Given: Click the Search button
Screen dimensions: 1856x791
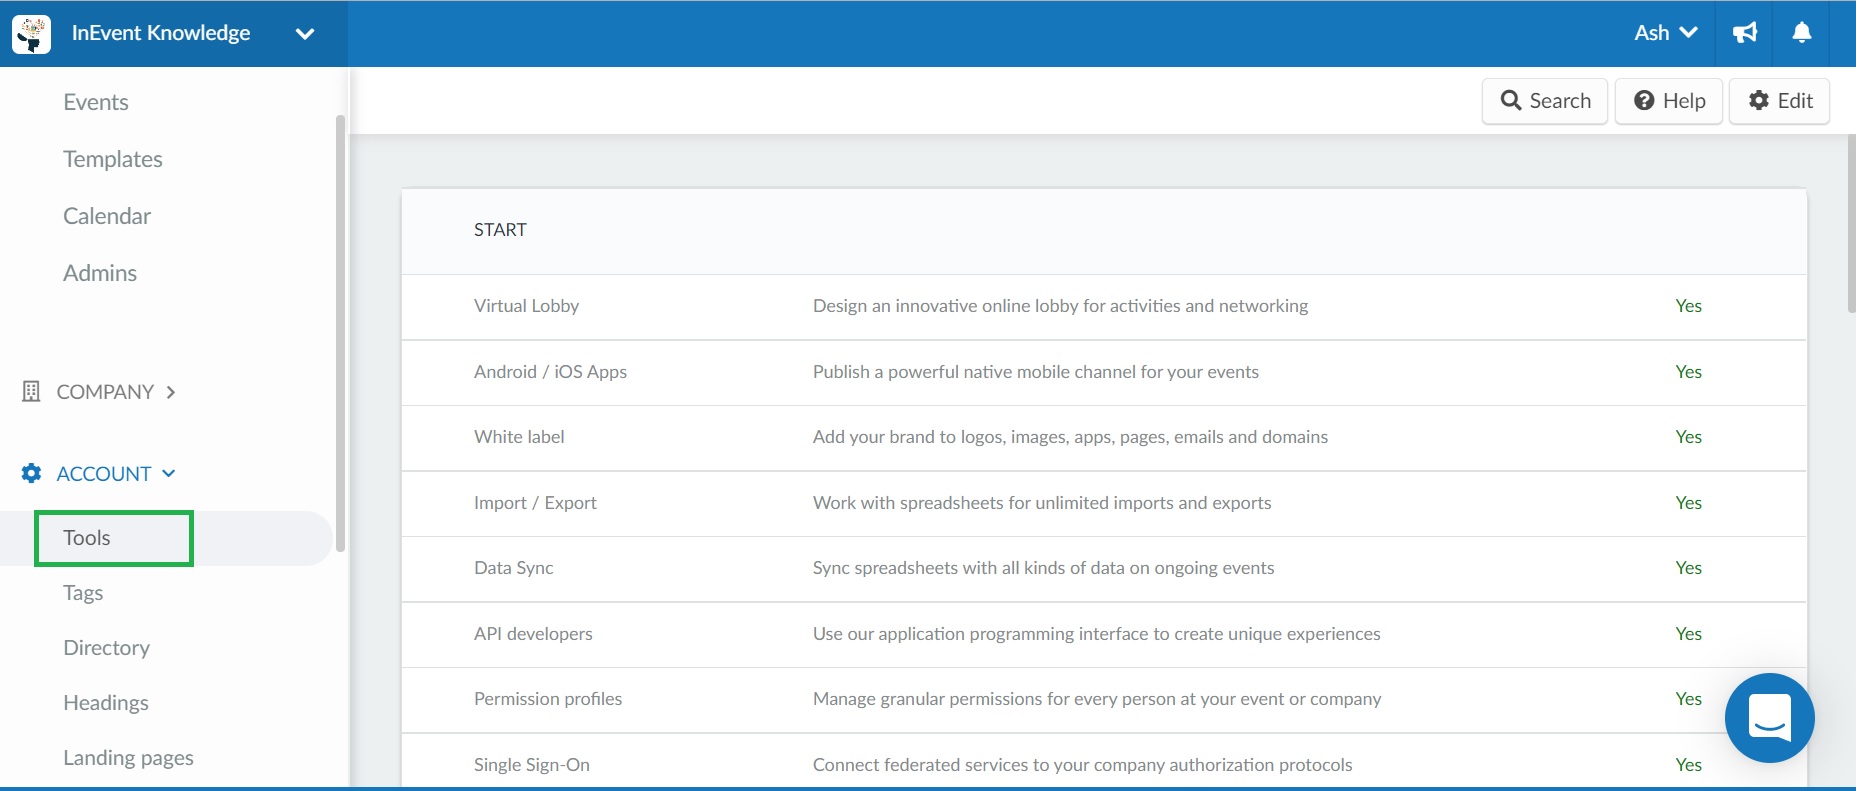Looking at the screenshot, I should 1545,101.
